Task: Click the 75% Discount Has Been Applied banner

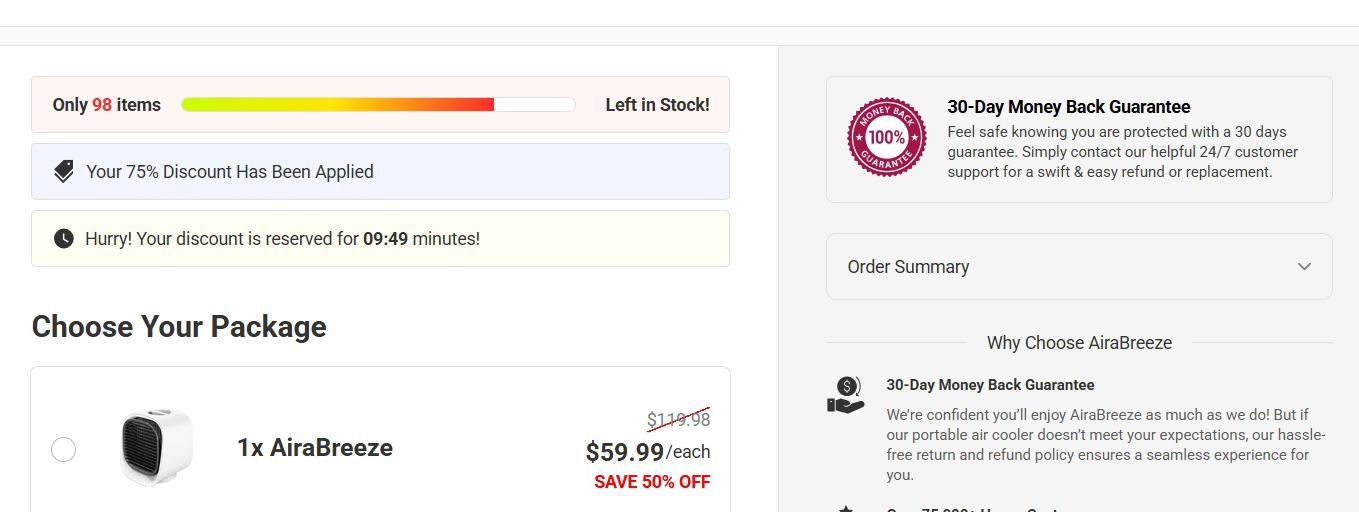Action: click(x=380, y=172)
